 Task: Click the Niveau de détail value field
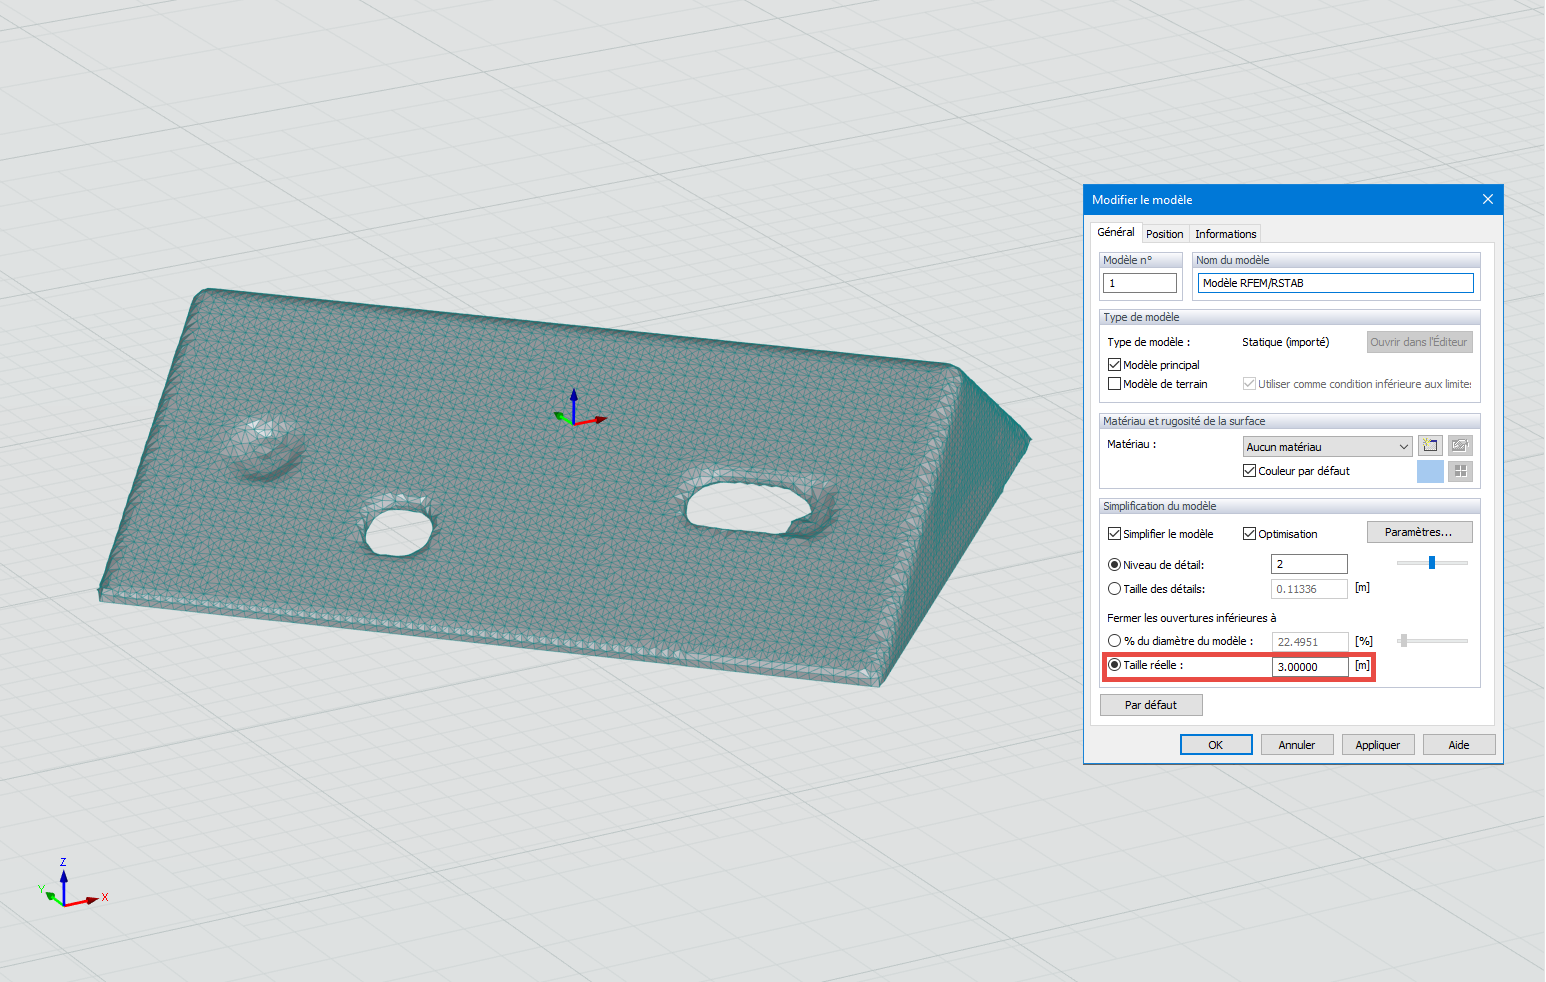(1309, 564)
